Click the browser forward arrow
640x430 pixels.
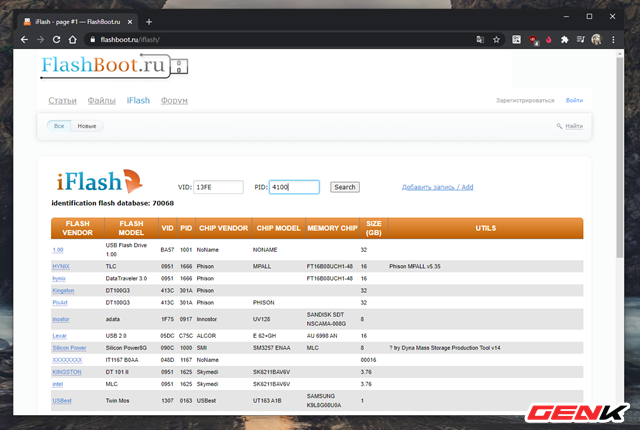[40, 40]
